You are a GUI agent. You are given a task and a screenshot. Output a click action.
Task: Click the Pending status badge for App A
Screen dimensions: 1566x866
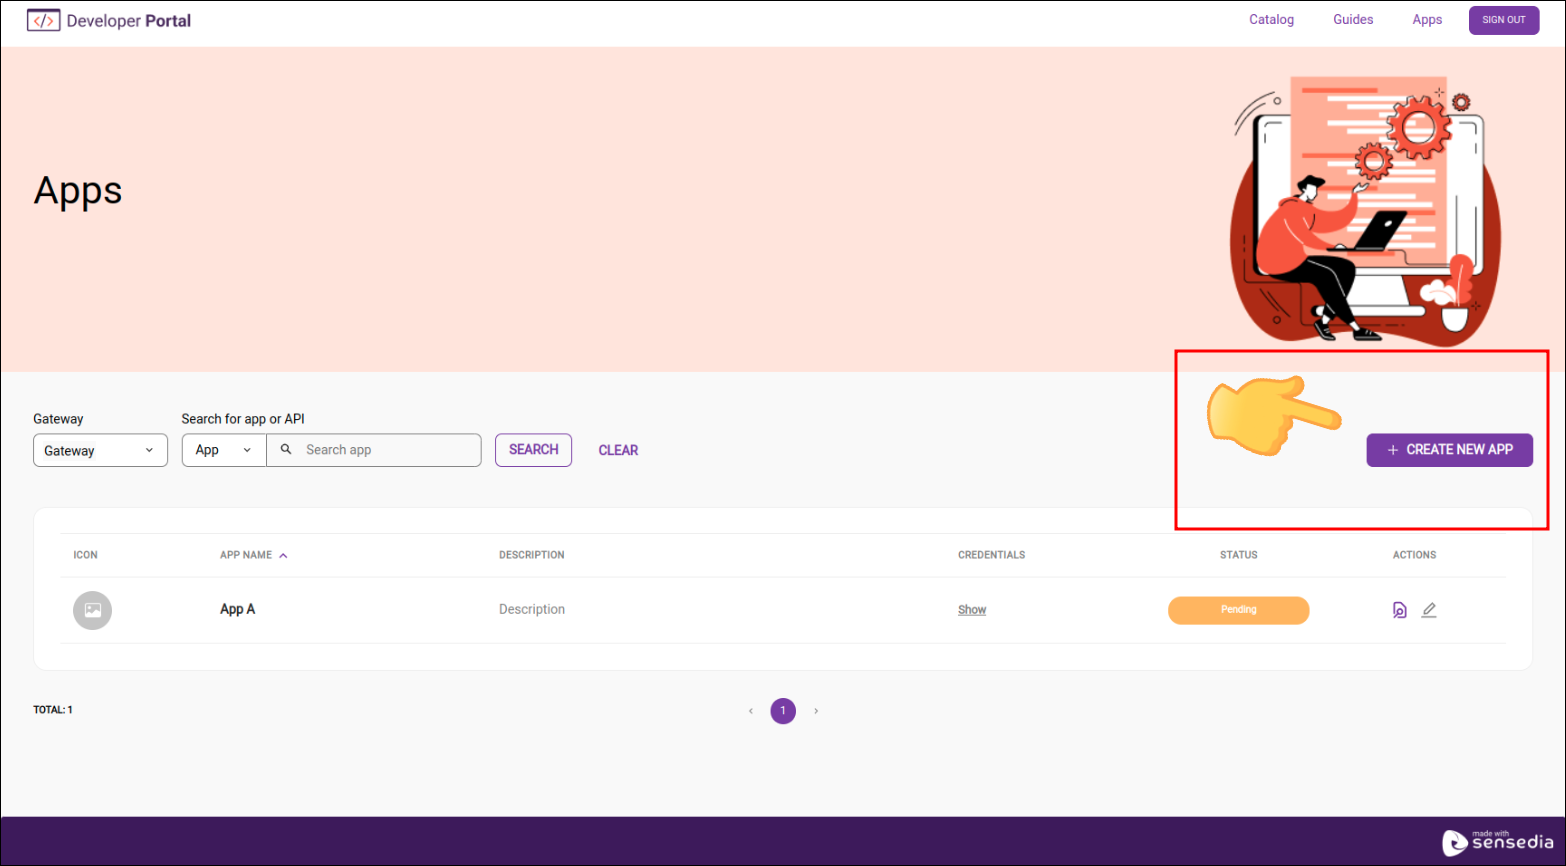point(1238,610)
